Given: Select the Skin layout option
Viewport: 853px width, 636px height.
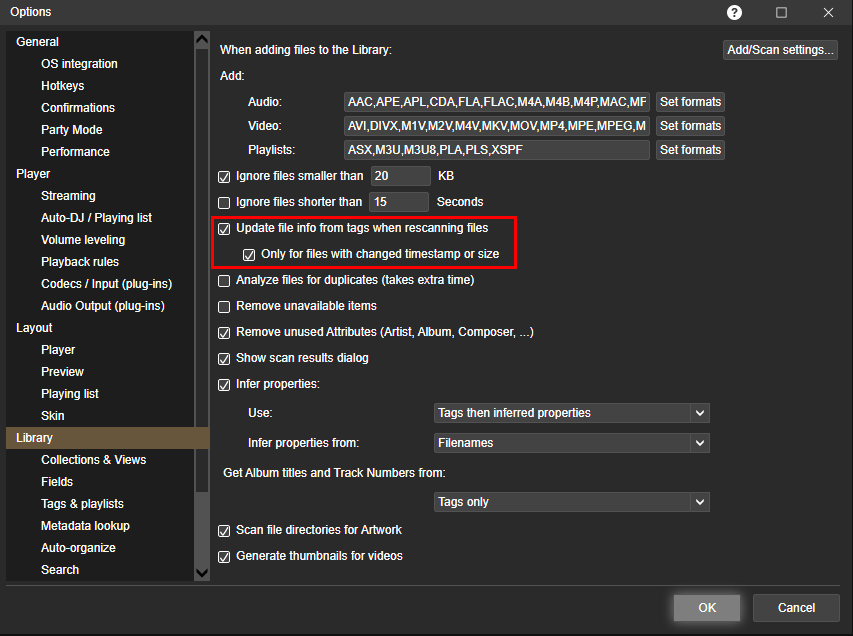Looking at the screenshot, I should point(52,416).
